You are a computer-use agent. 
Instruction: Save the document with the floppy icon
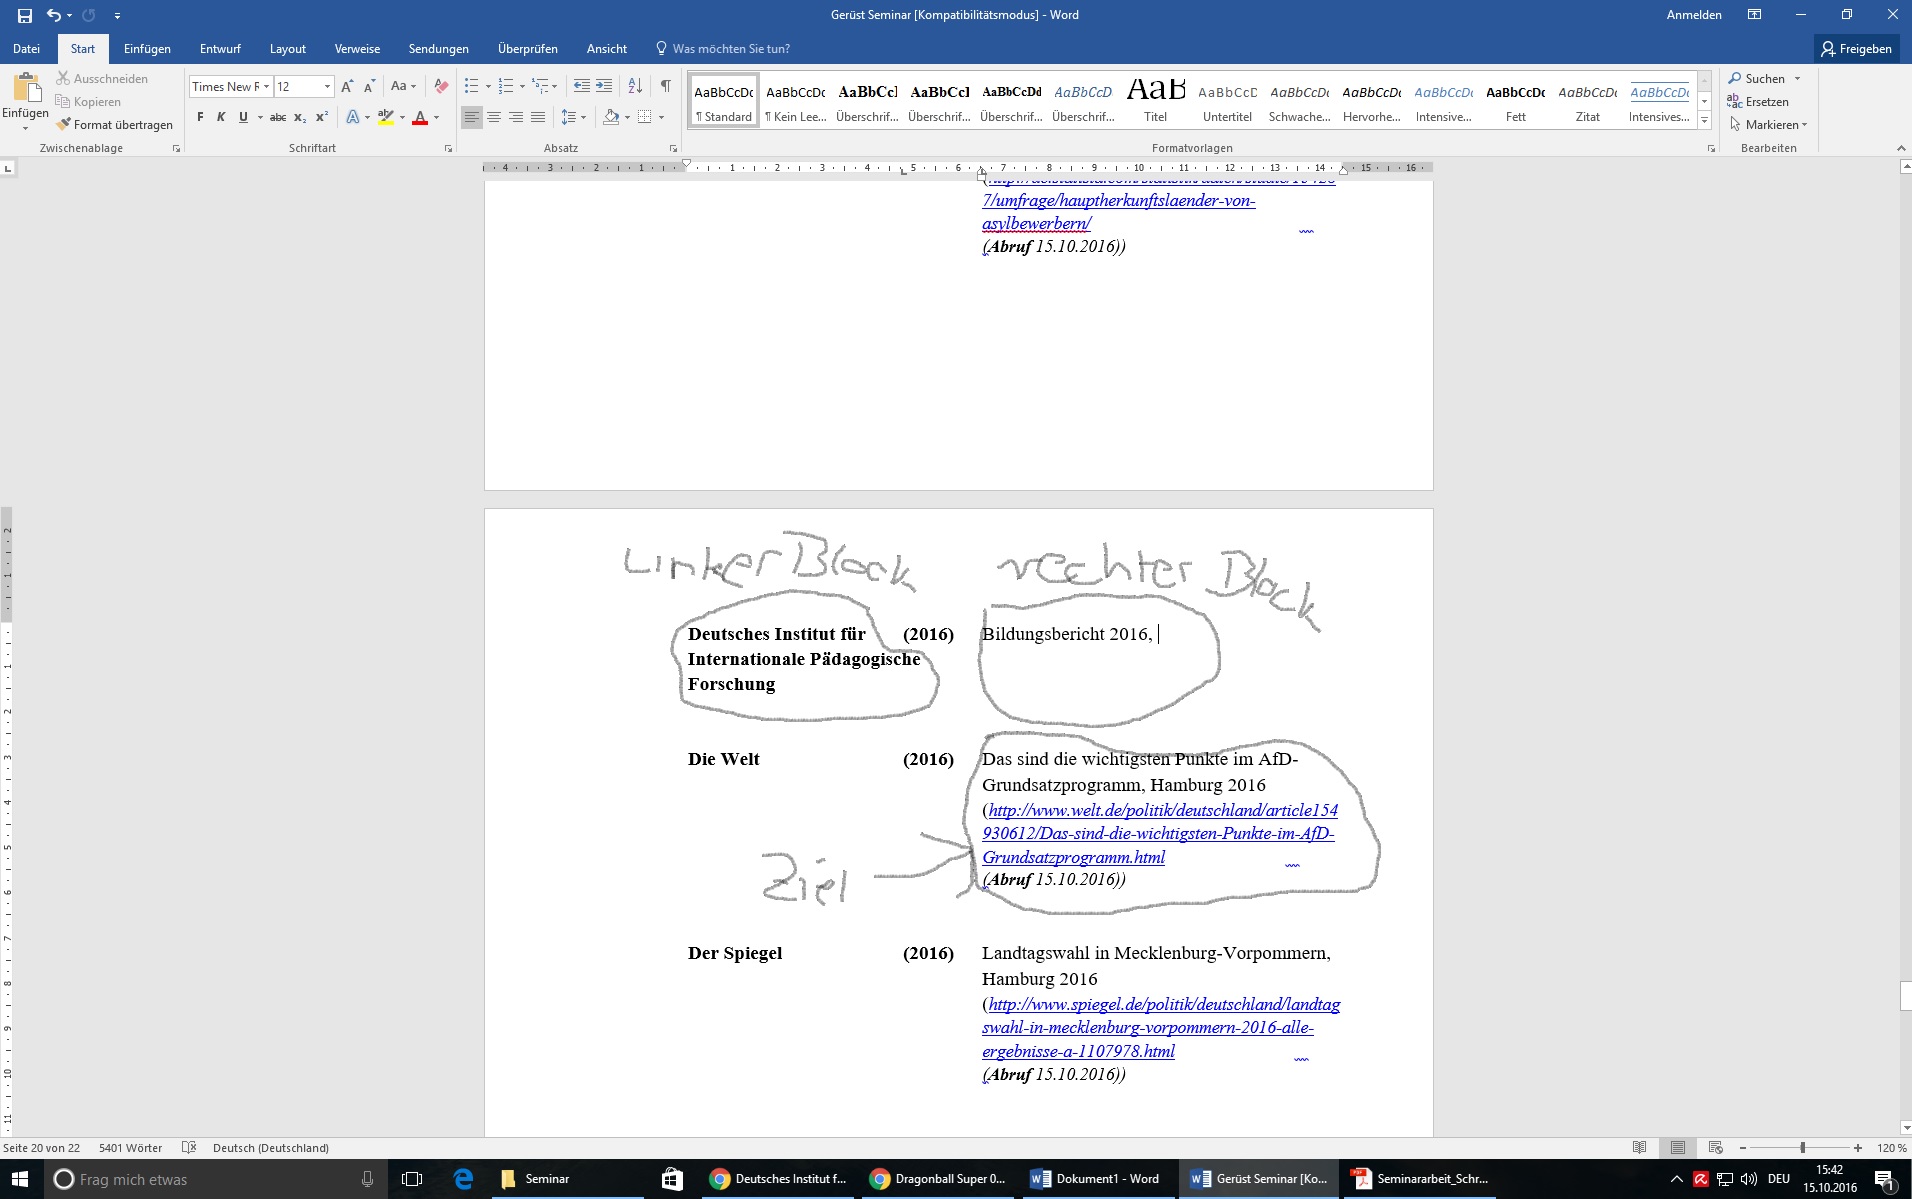pos(25,15)
